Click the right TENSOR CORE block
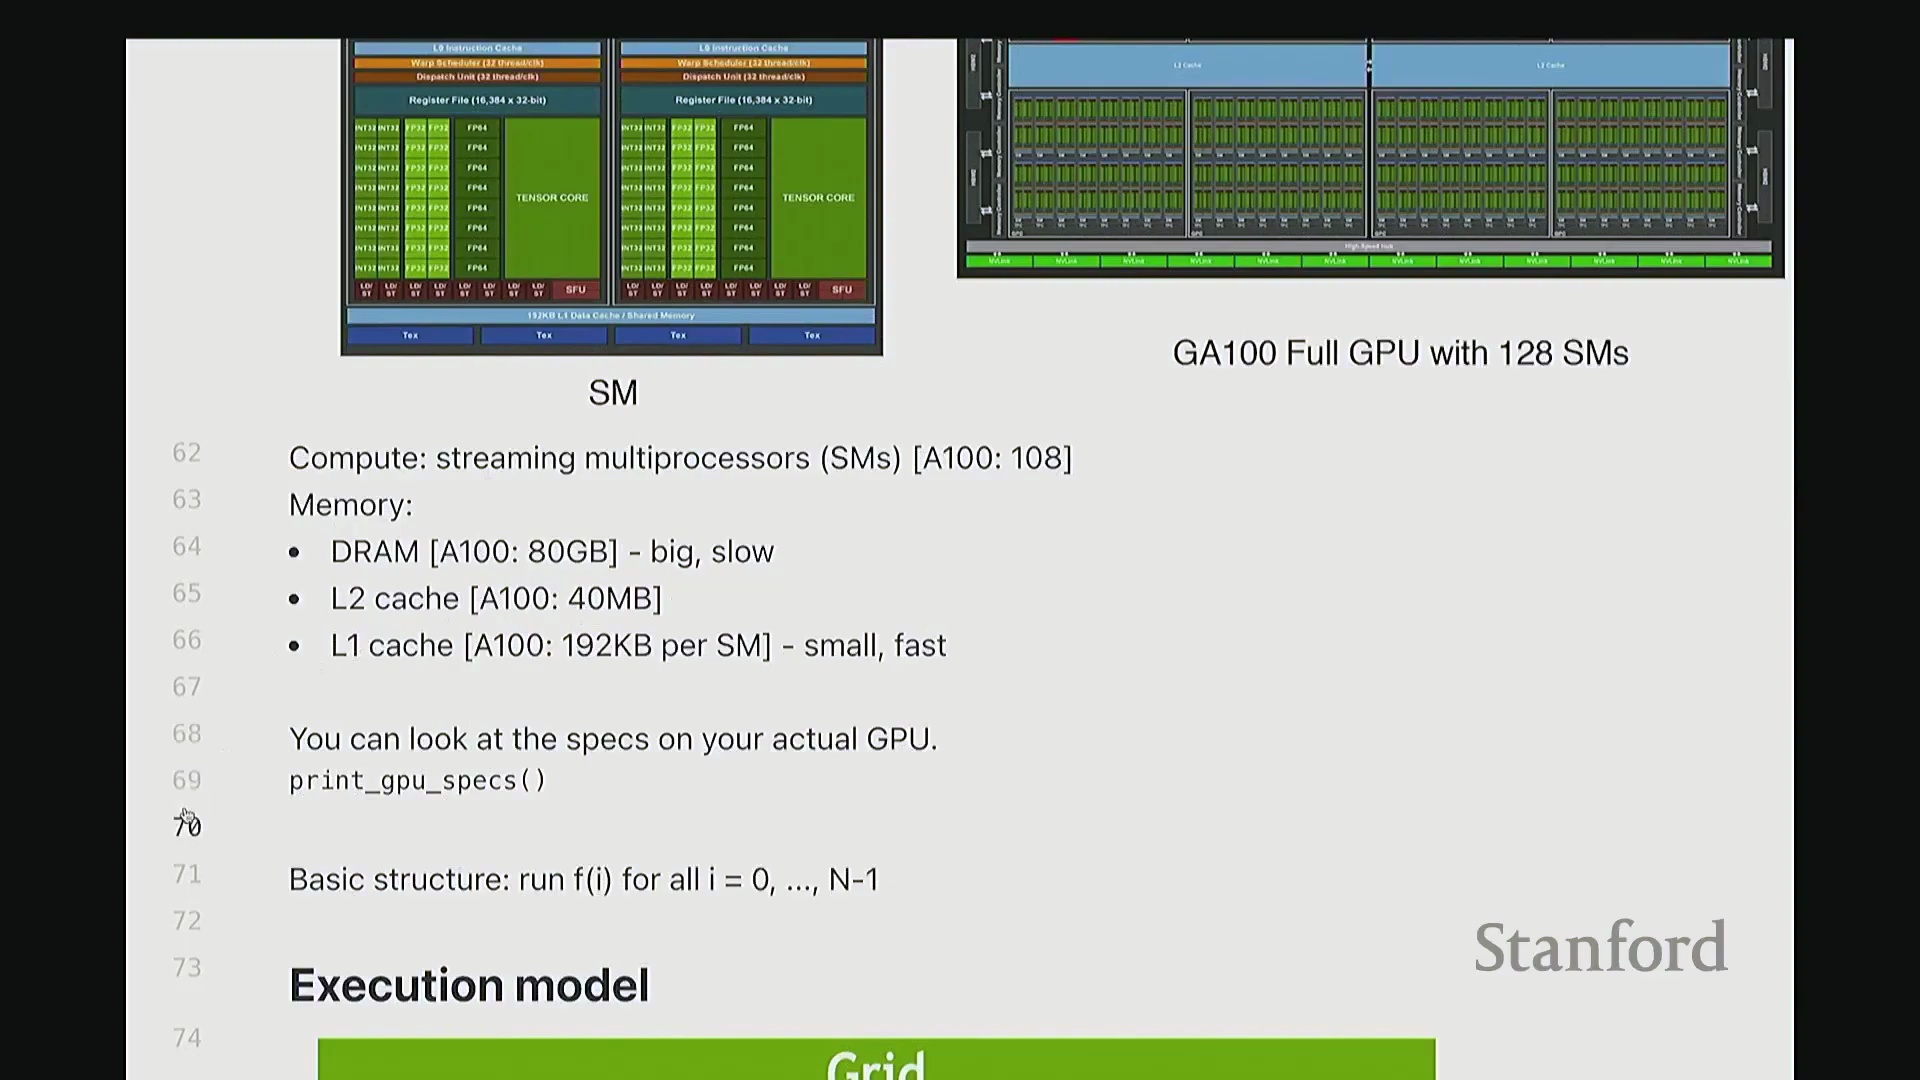 point(818,198)
